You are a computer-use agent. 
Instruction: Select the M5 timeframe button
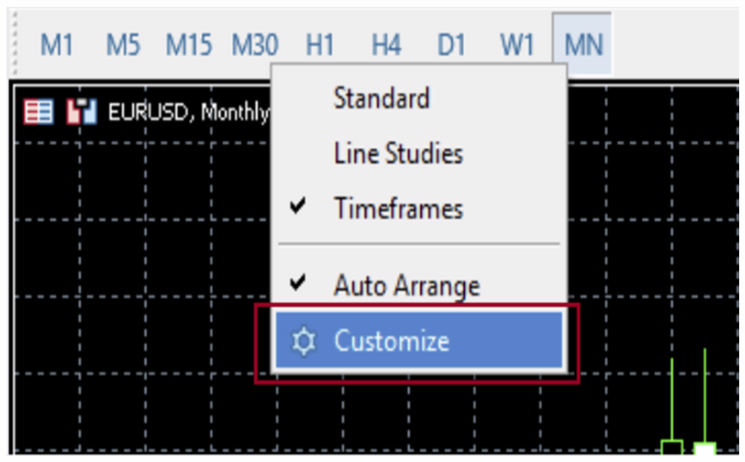click(x=122, y=45)
